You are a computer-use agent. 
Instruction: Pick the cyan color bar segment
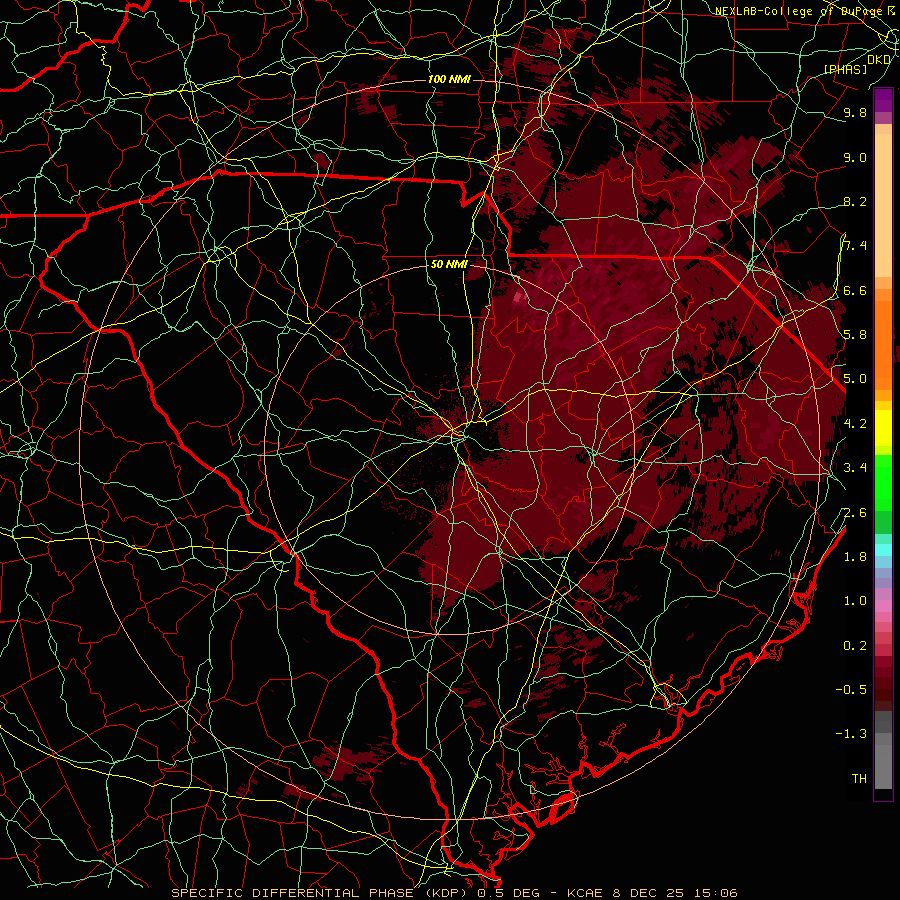[x=883, y=550]
